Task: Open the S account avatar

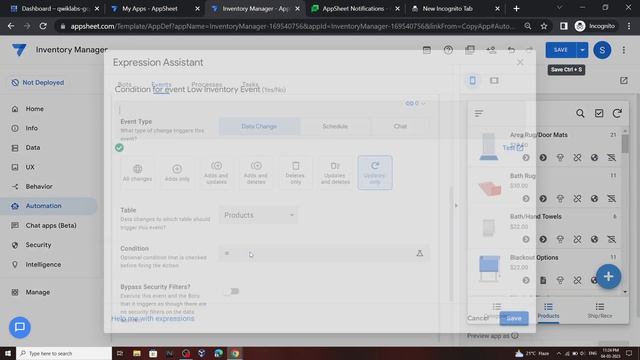Action: [x=602, y=50]
